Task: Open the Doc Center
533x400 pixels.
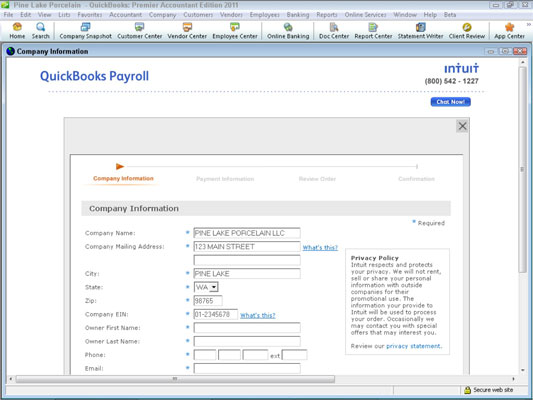Action: click(x=334, y=31)
